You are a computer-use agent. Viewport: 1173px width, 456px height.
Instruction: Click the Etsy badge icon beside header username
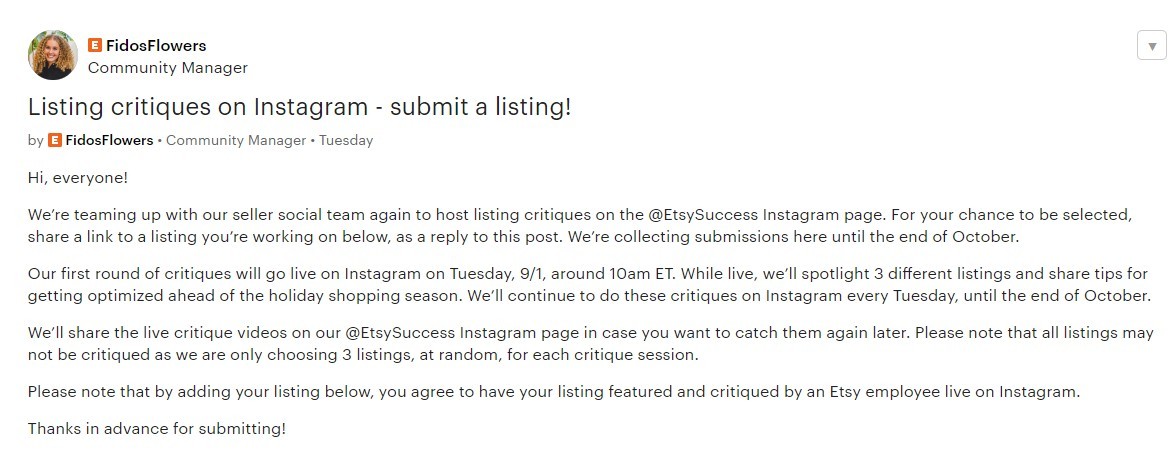click(x=95, y=45)
